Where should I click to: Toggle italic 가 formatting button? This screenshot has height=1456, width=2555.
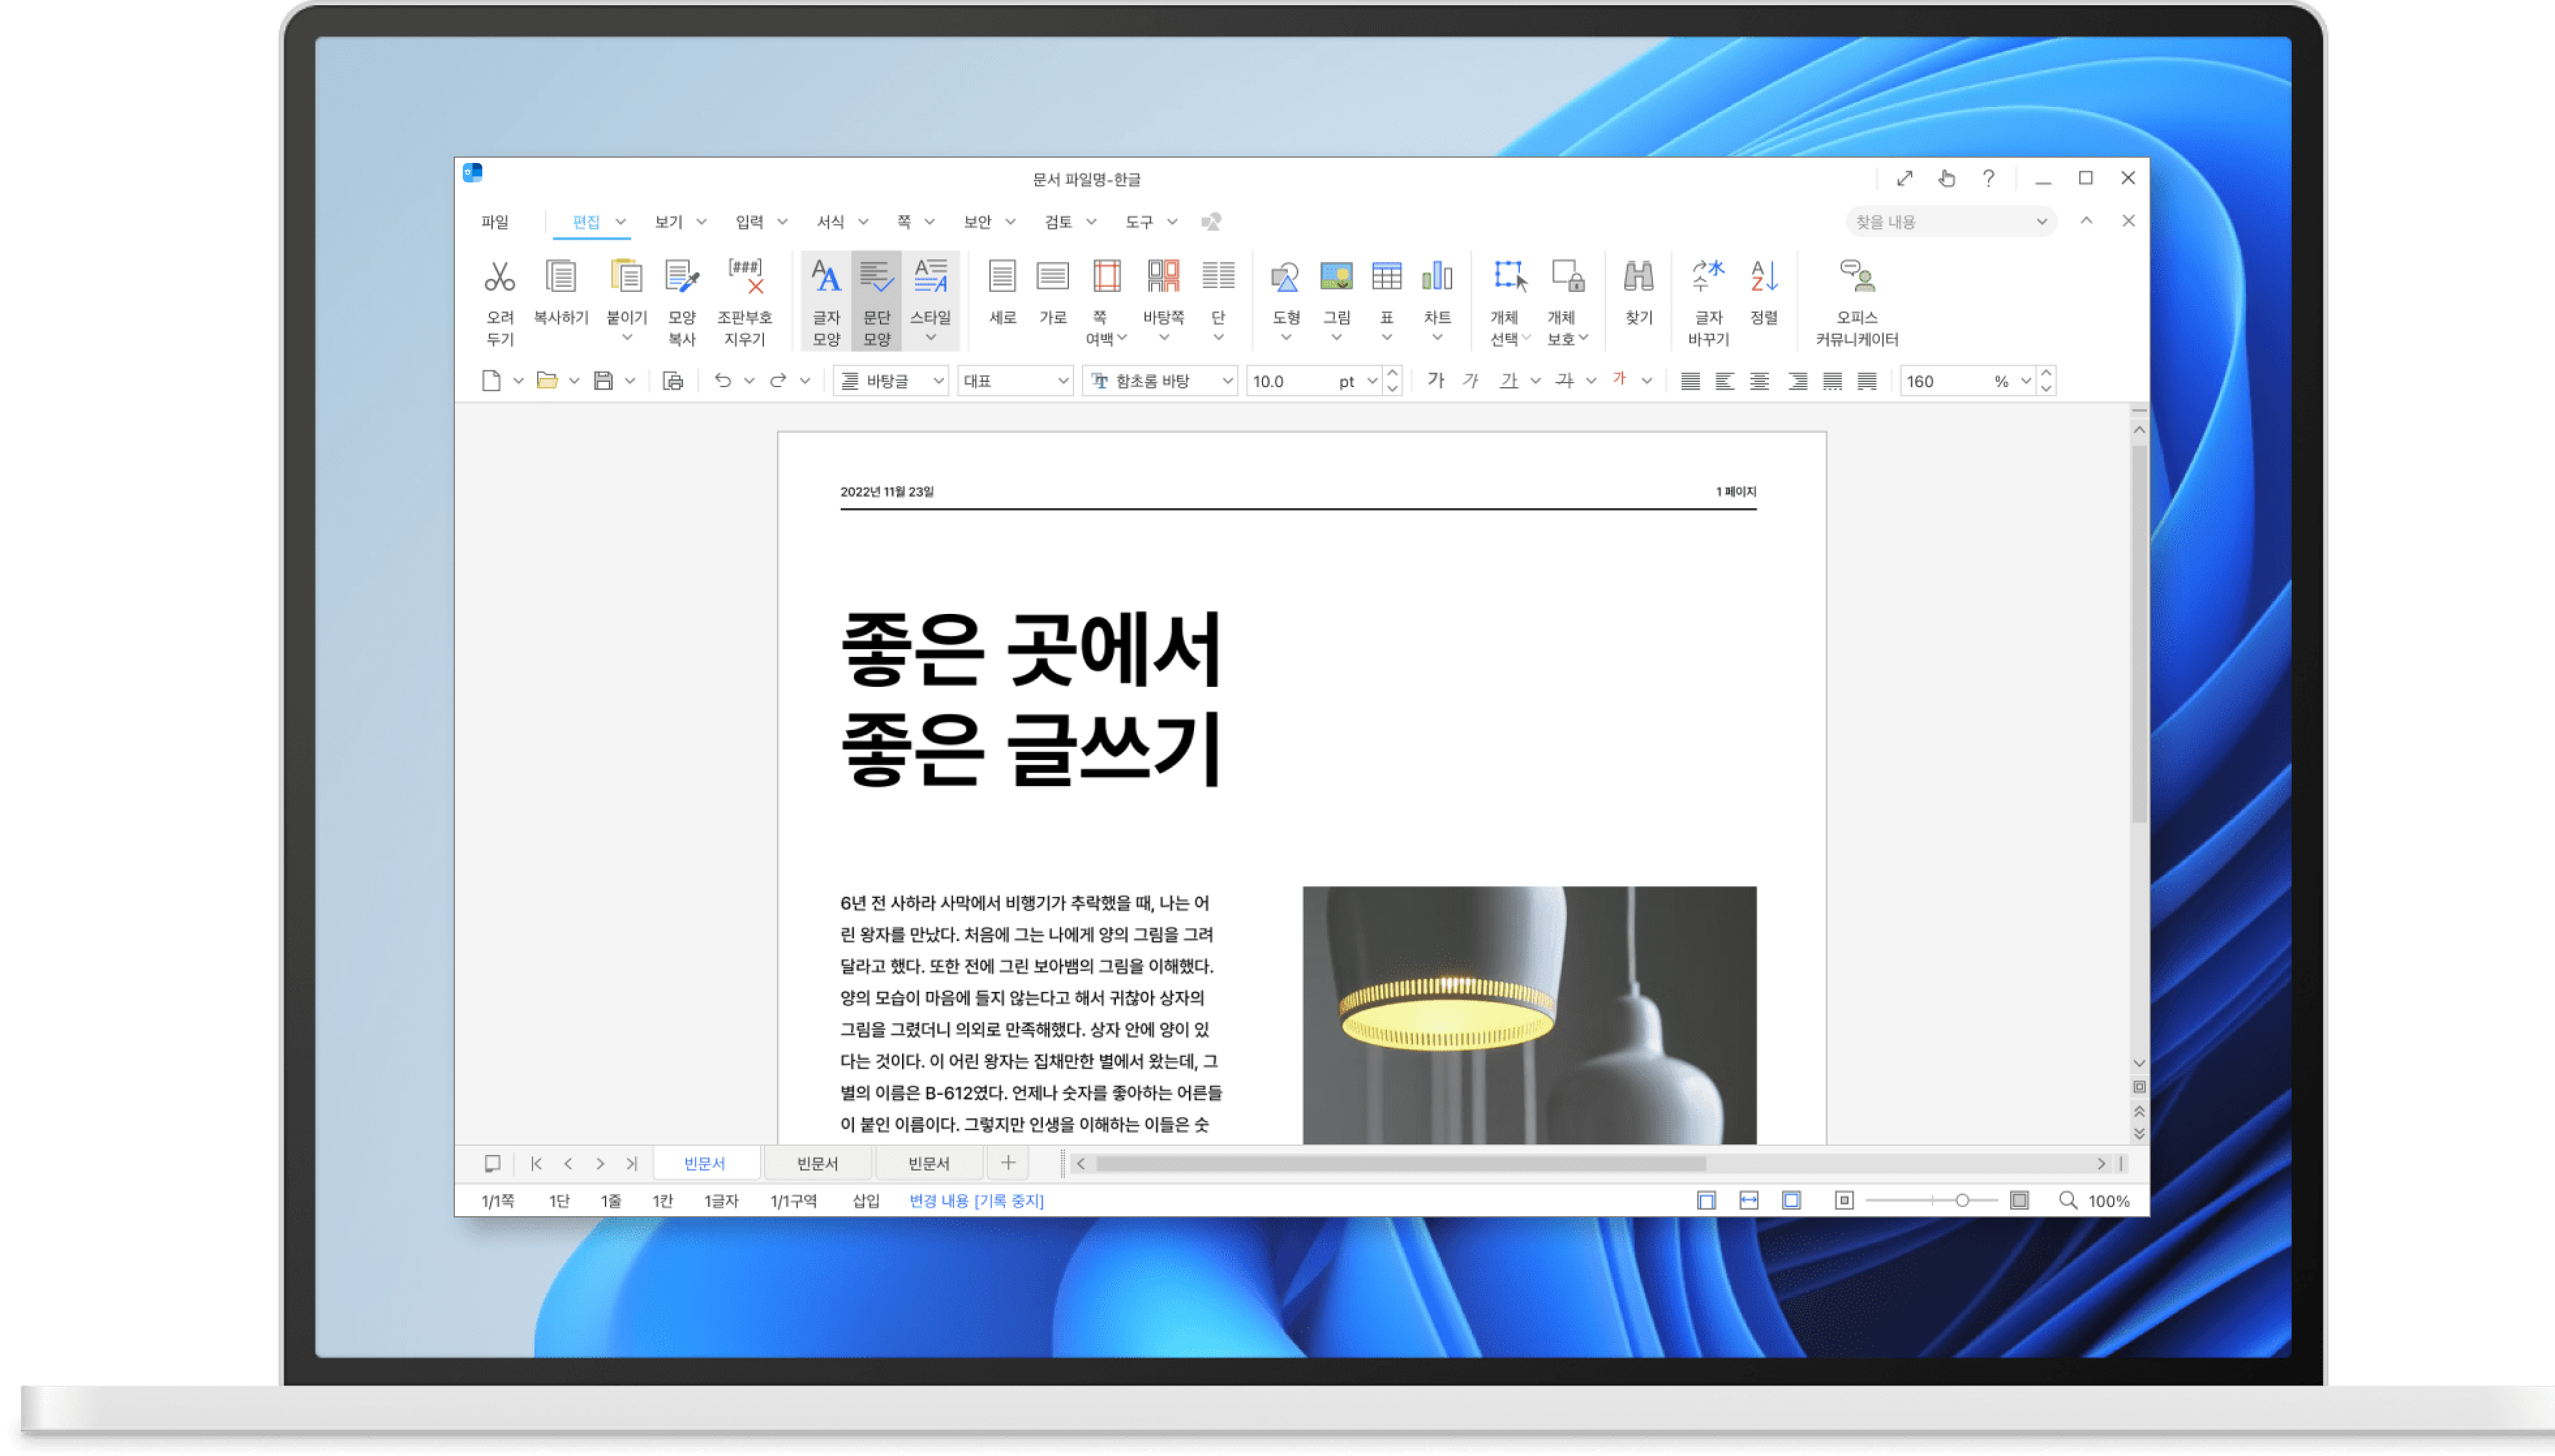pos(1470,380)
